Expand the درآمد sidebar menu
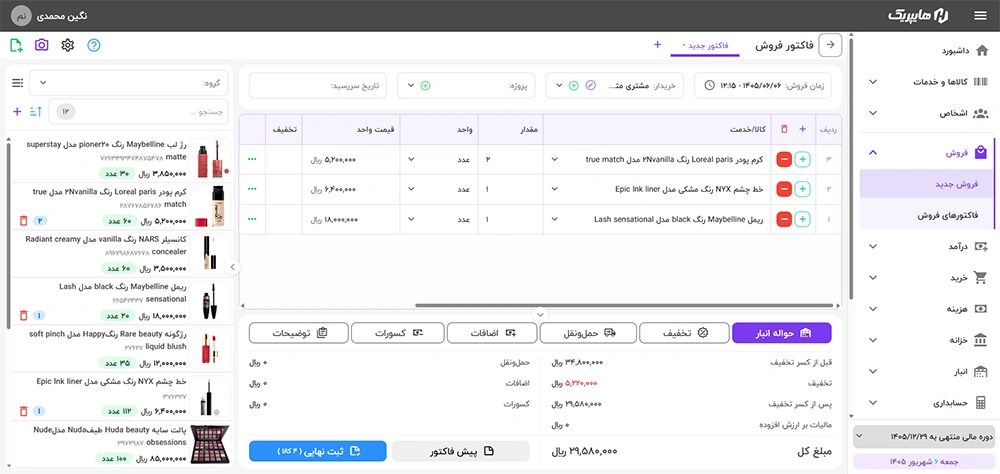This screenshot has width=1000, height=474. pos(927,246)
